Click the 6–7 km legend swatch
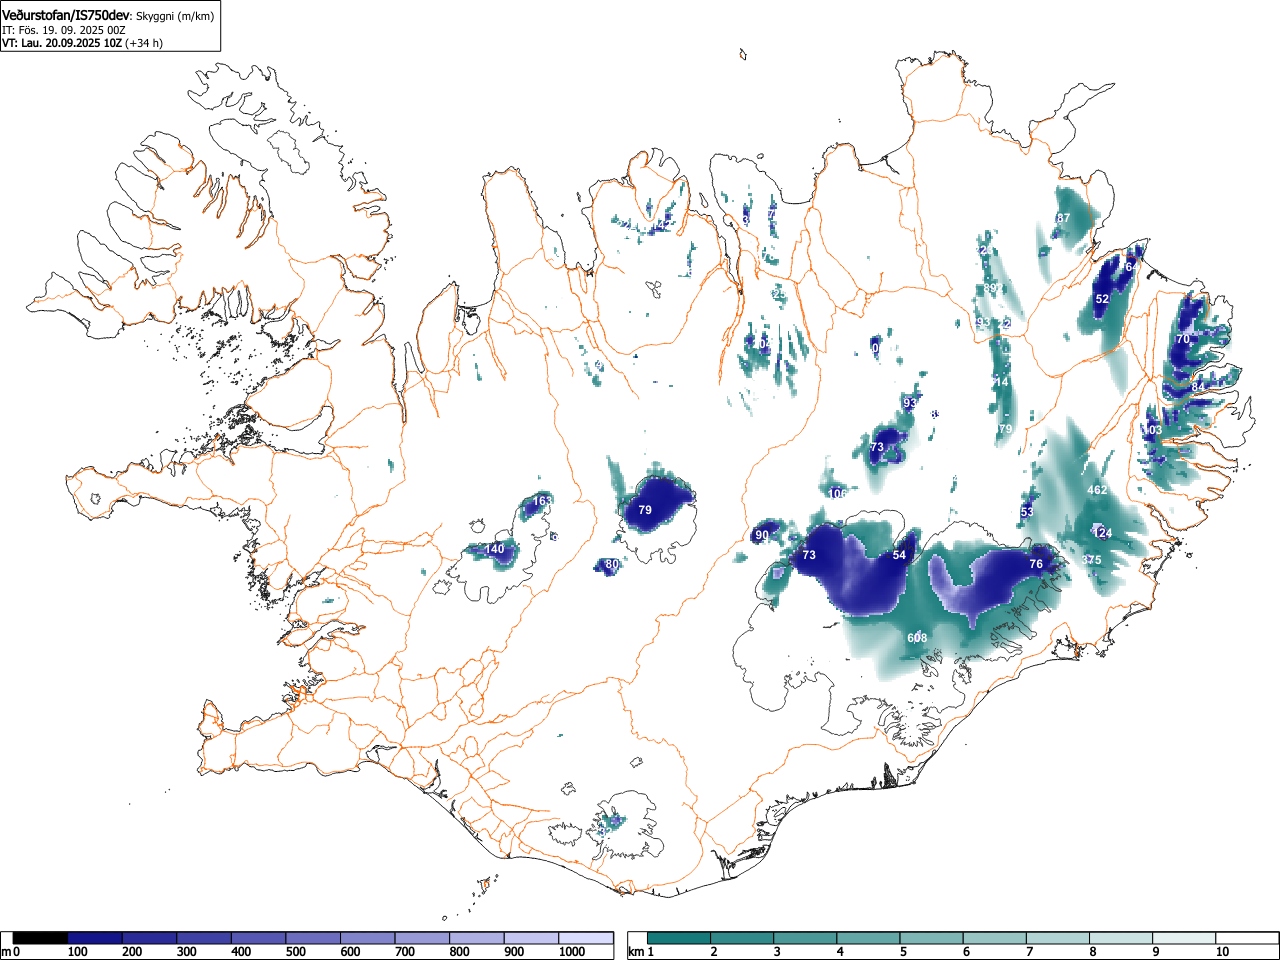1280x960 pixels. coord(994,938)
